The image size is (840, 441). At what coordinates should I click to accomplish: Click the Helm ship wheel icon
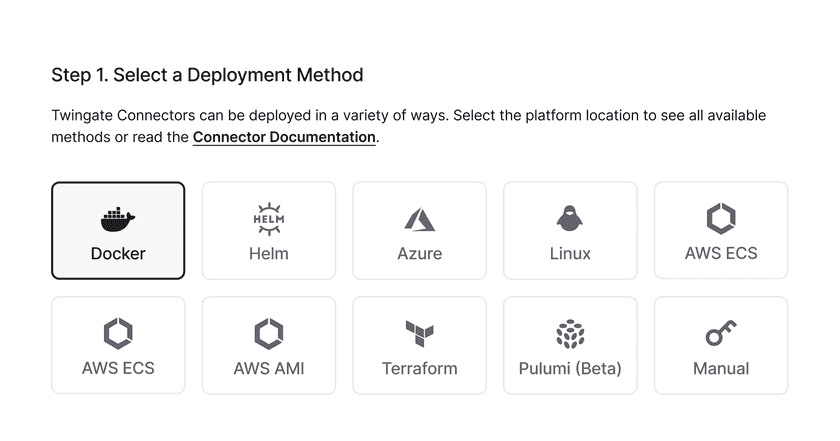269,217
